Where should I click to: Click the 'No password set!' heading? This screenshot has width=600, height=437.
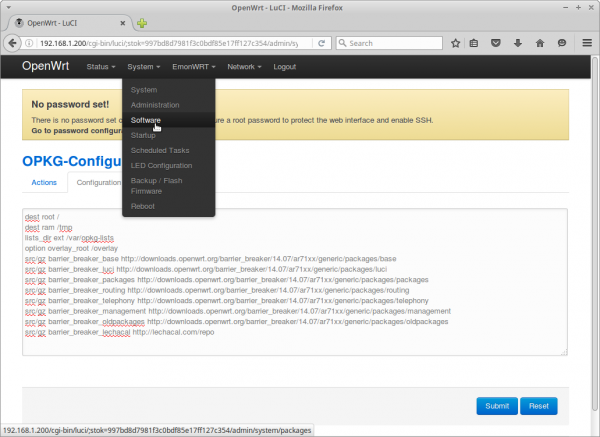click(x=70, y=104)
